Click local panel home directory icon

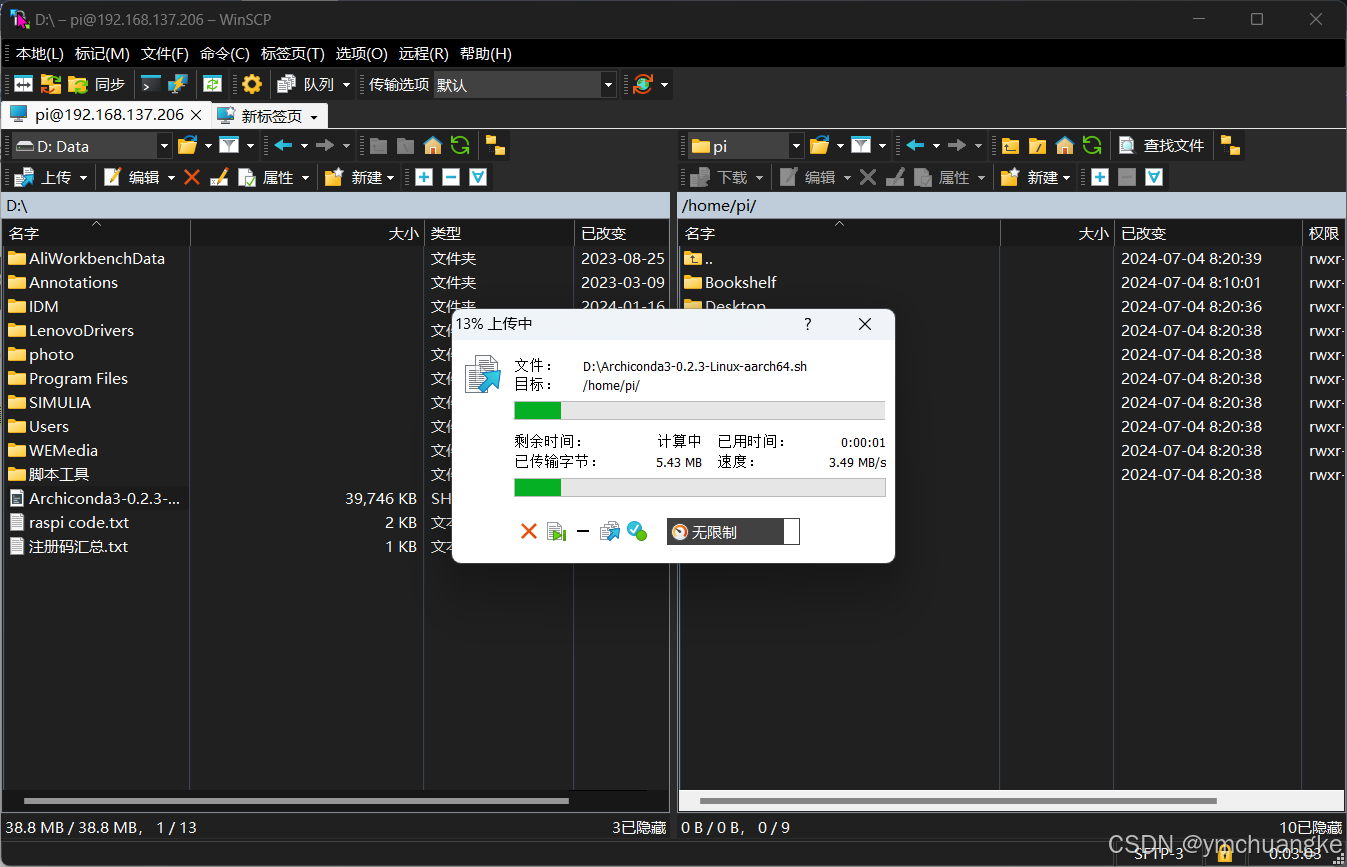pos(433,146)
